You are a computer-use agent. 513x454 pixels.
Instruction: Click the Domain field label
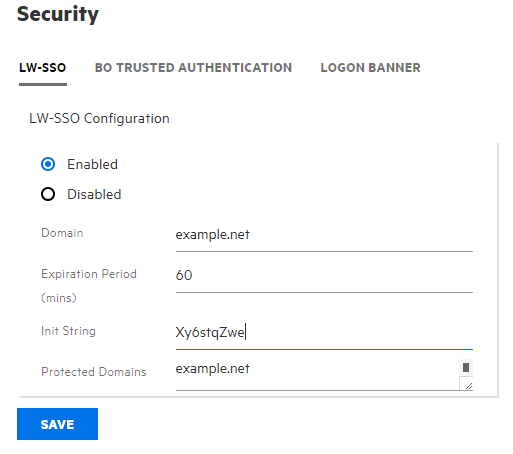[62, 233]
